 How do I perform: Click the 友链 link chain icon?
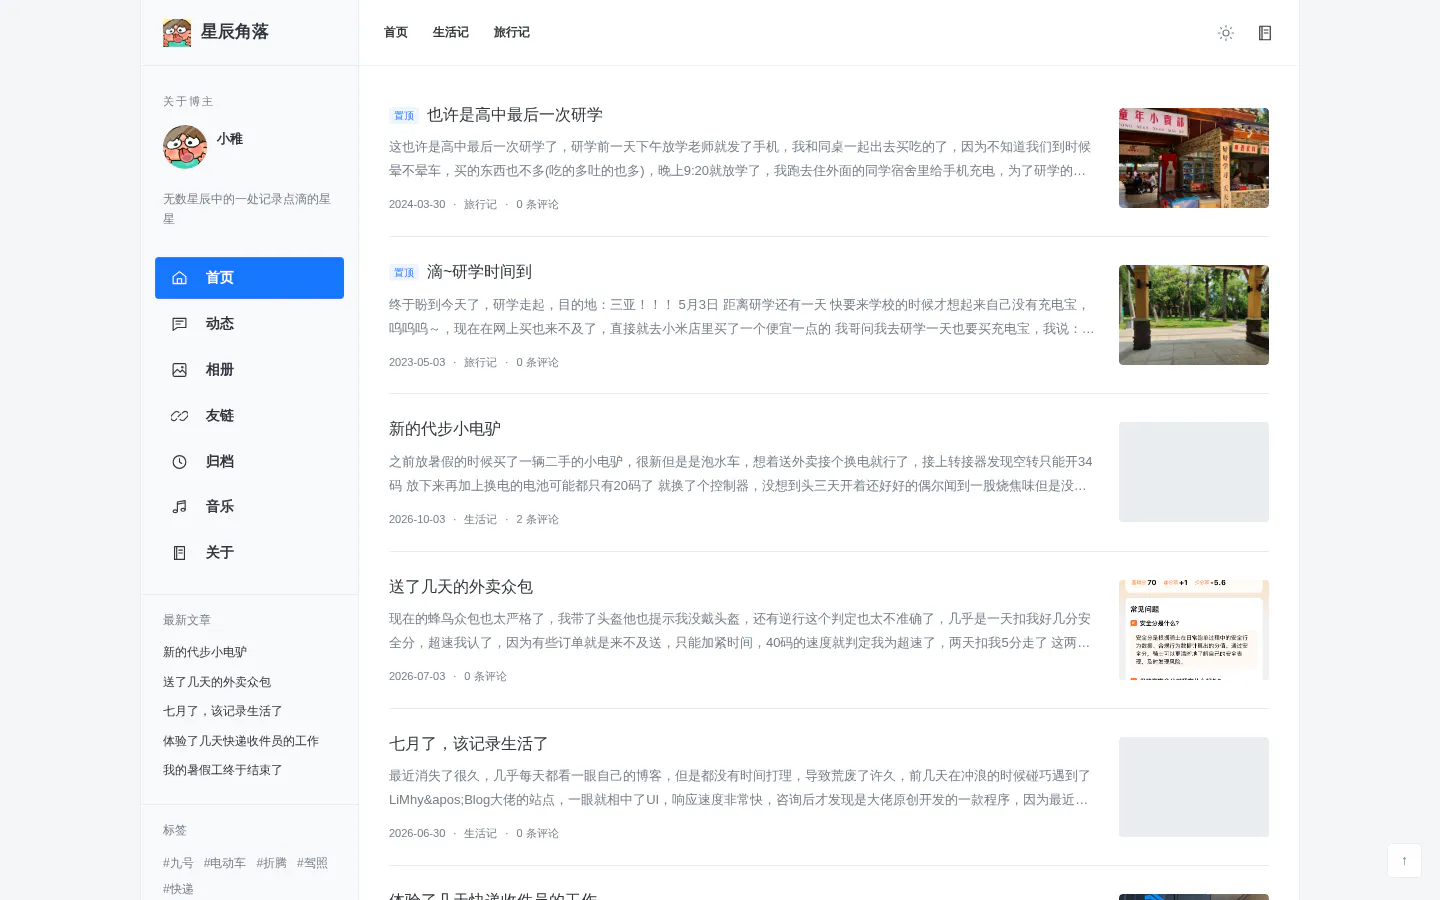(x=180, y=416)
